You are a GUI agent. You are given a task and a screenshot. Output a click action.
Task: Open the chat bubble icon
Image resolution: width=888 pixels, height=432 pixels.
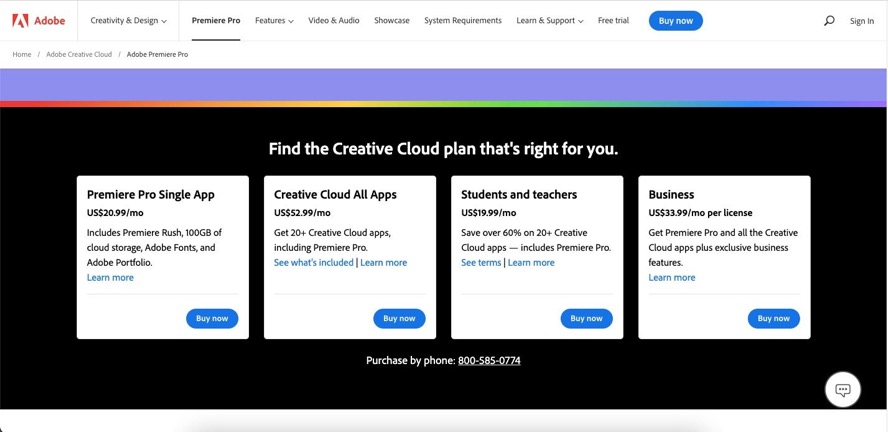843,390
